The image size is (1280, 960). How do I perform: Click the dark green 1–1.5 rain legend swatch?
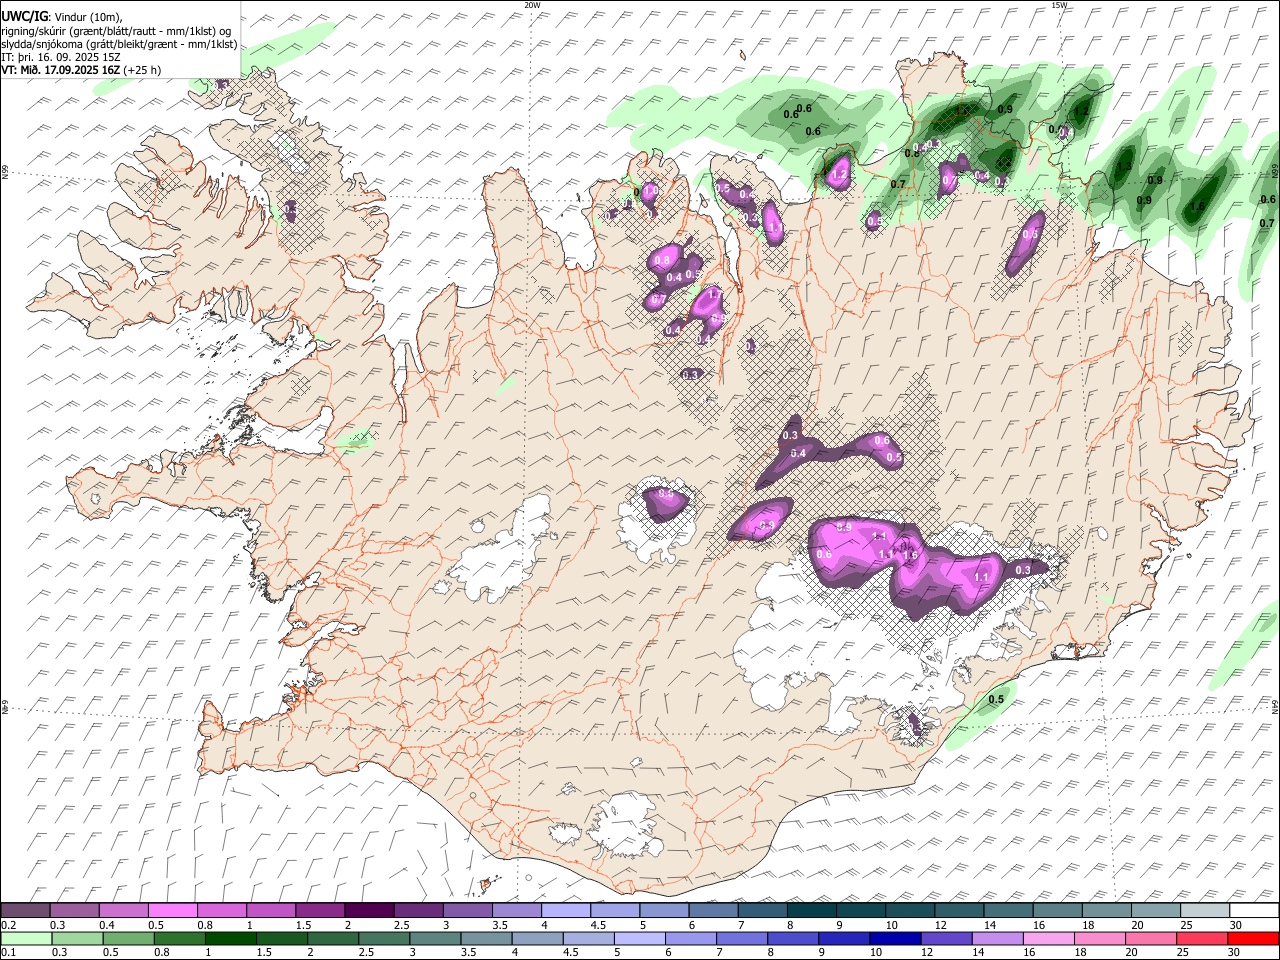click(231, 939)
